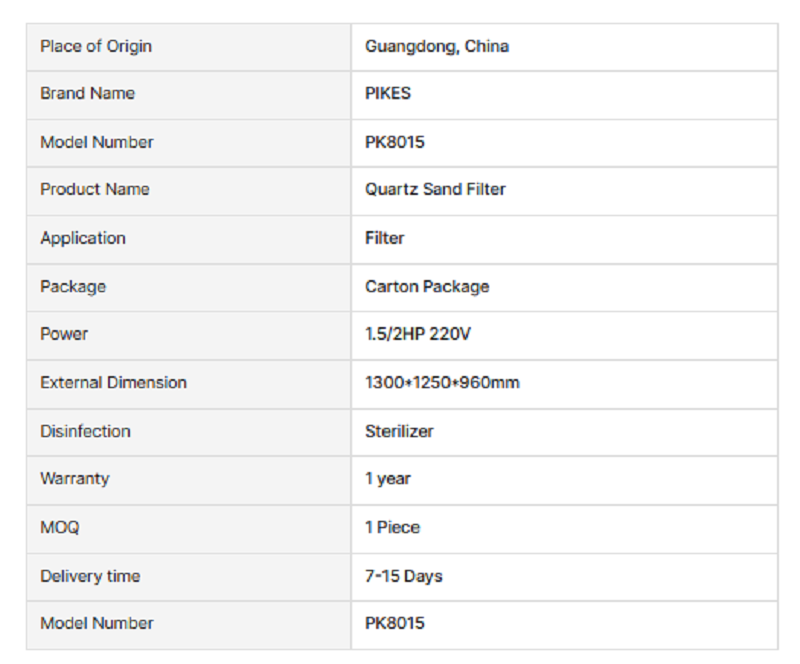Select the PIKES brand value
This screenshot has height=664, width=800.
pos(388,93)
